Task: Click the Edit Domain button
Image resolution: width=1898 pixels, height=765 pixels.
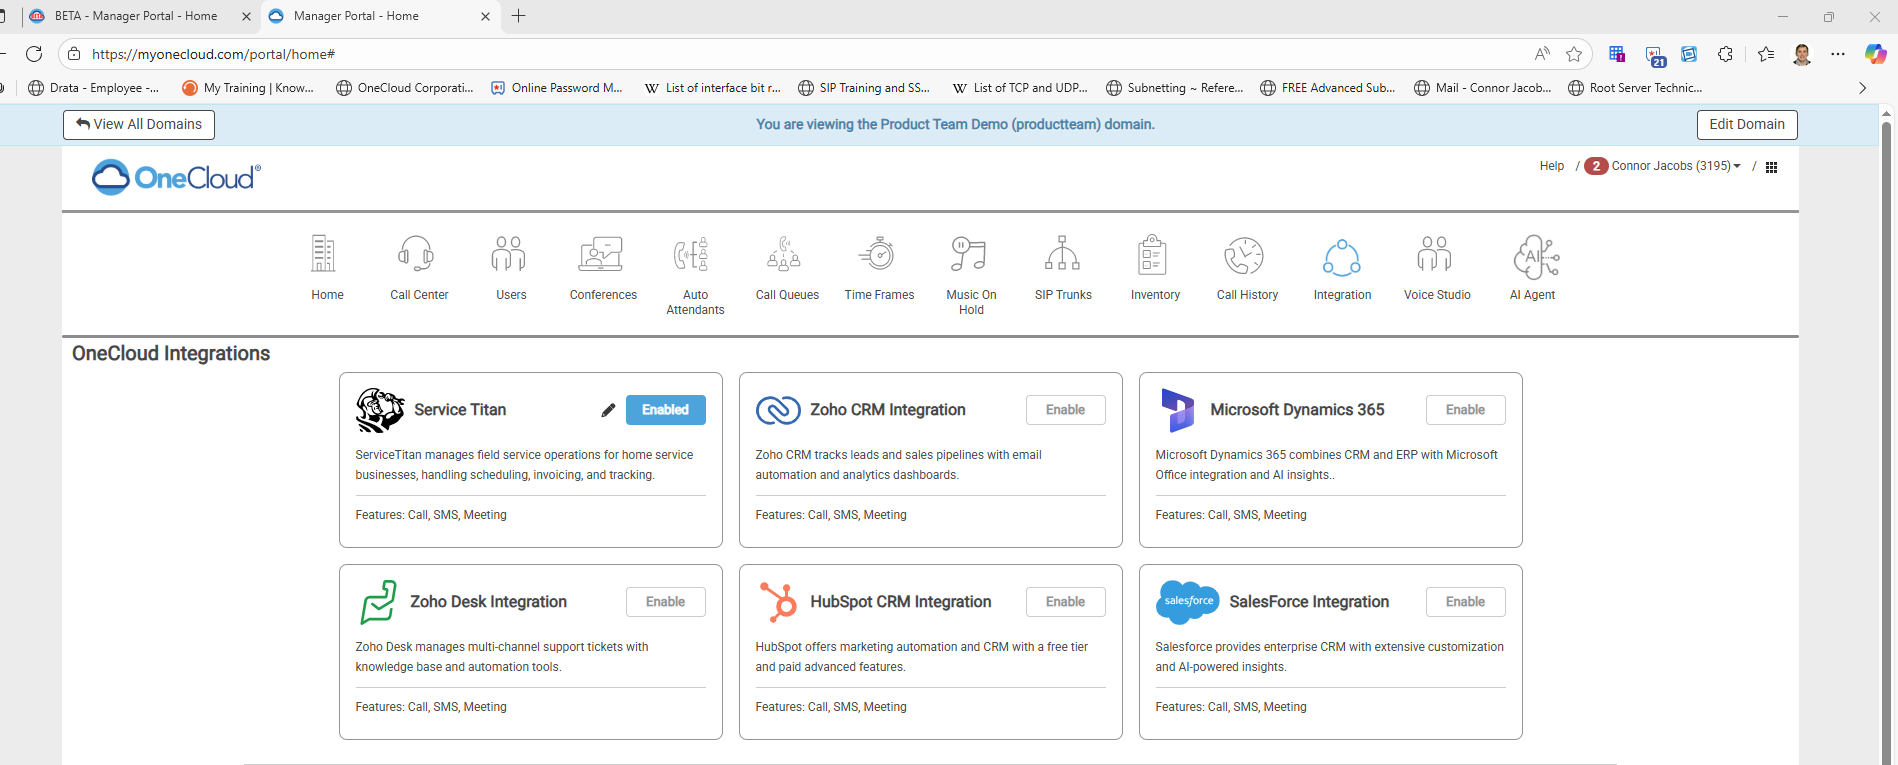Action: (x=1746, y=124)
